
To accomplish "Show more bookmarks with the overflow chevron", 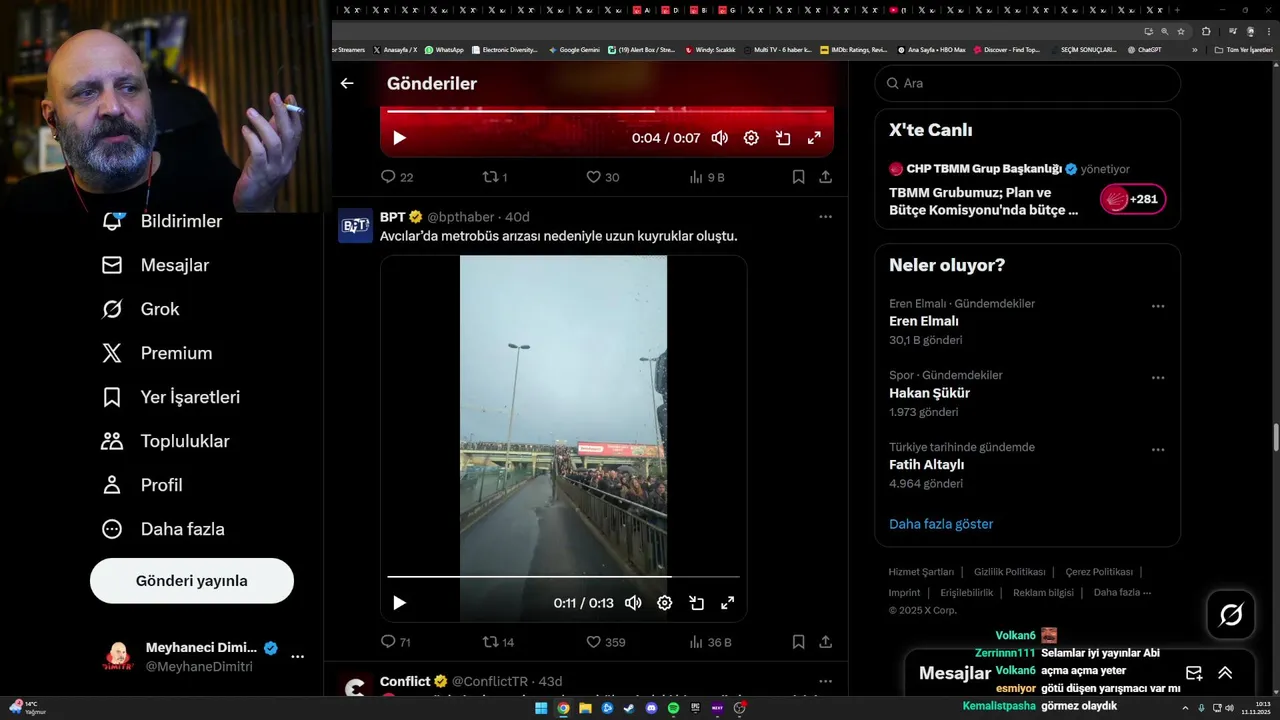I will pyautogui.click(x=1194, y=49).
